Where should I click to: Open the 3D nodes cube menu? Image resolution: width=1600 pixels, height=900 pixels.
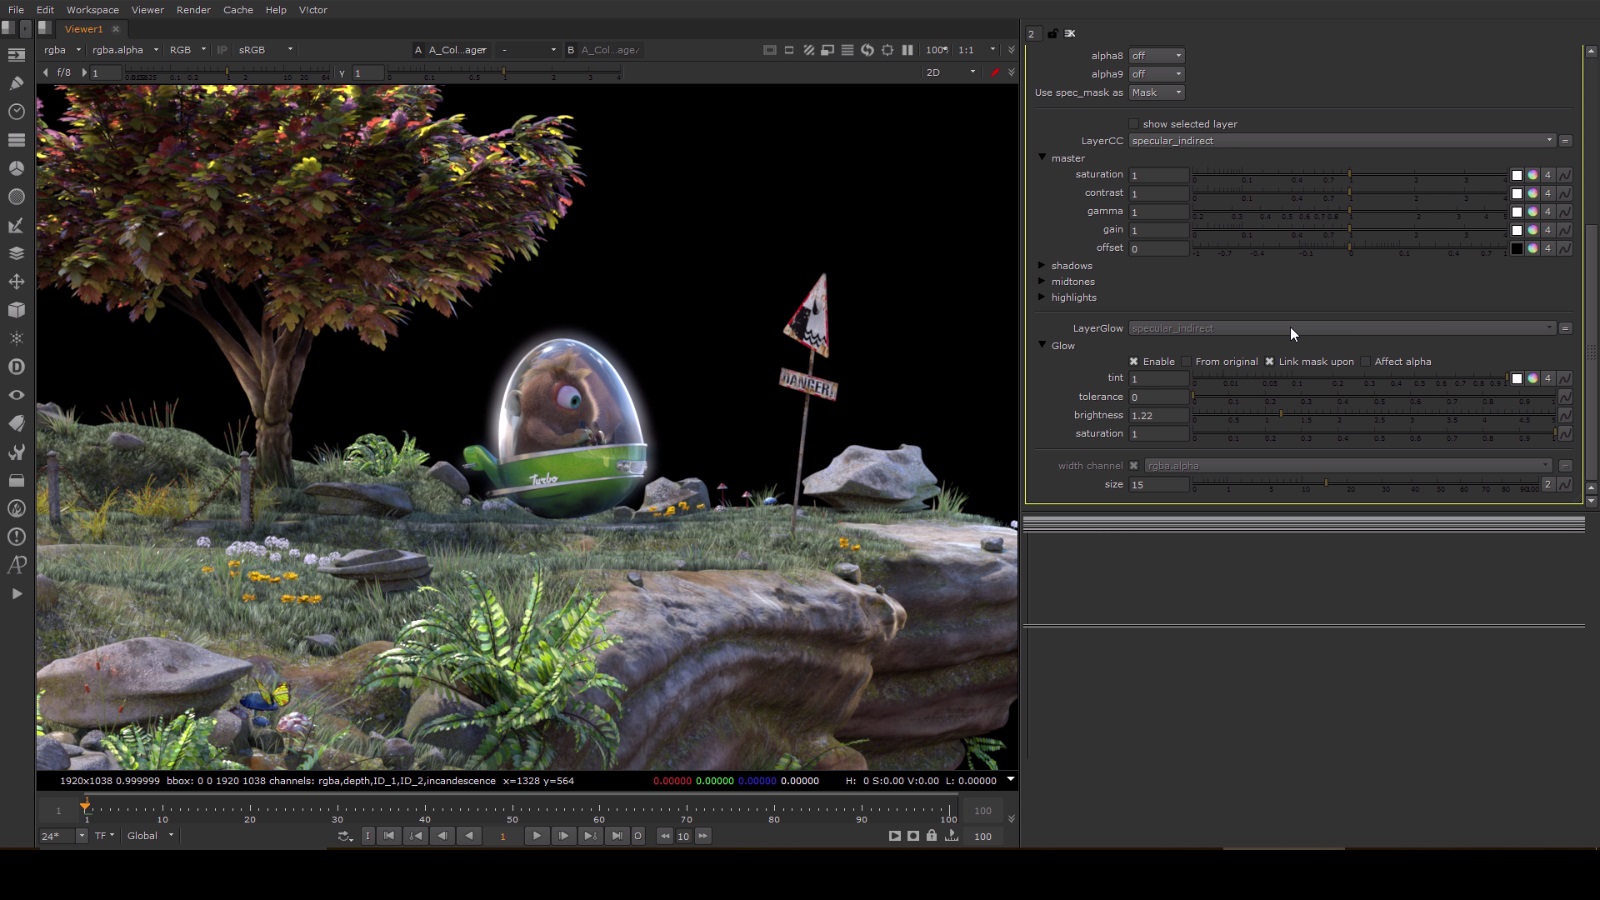(x=16, y=310)
